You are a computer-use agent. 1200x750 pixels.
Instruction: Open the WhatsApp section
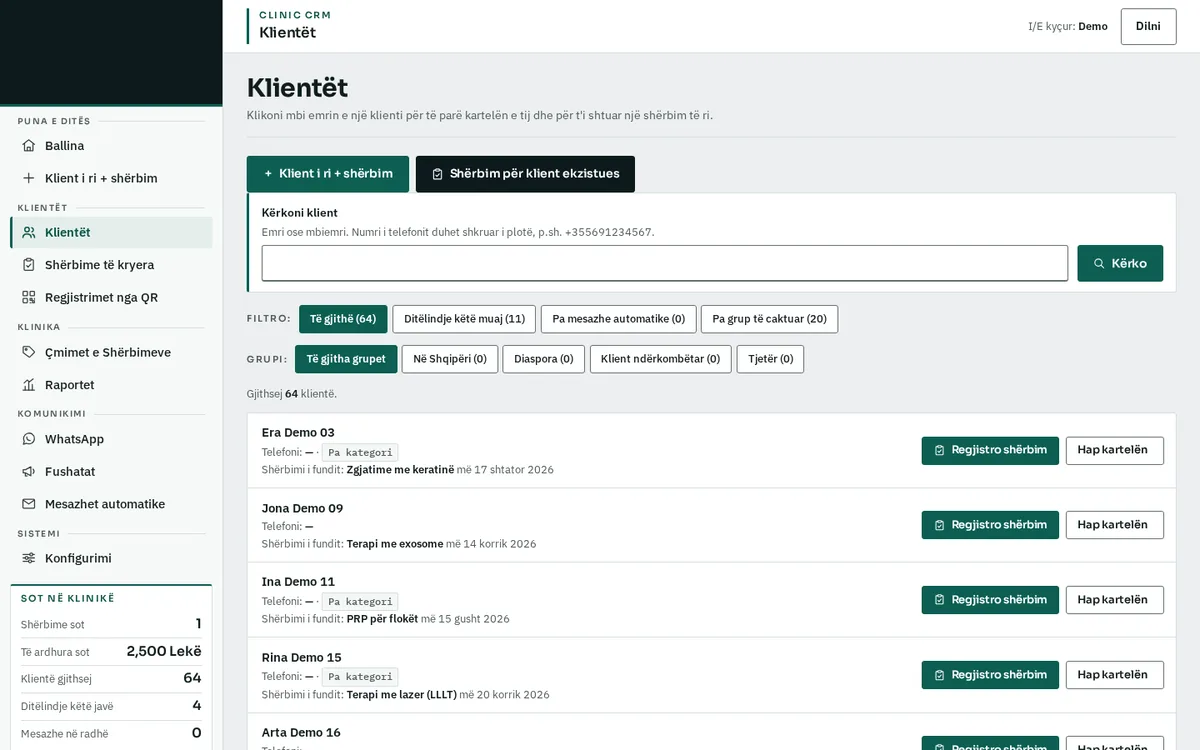pos(111,439)
